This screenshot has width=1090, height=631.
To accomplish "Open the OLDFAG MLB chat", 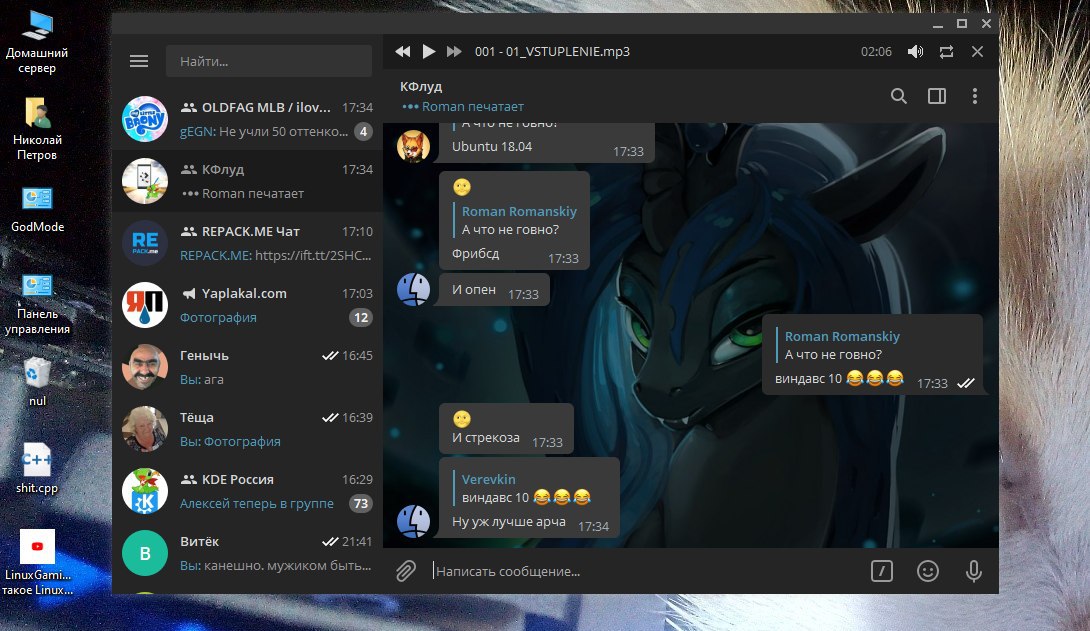I will 247,119.
